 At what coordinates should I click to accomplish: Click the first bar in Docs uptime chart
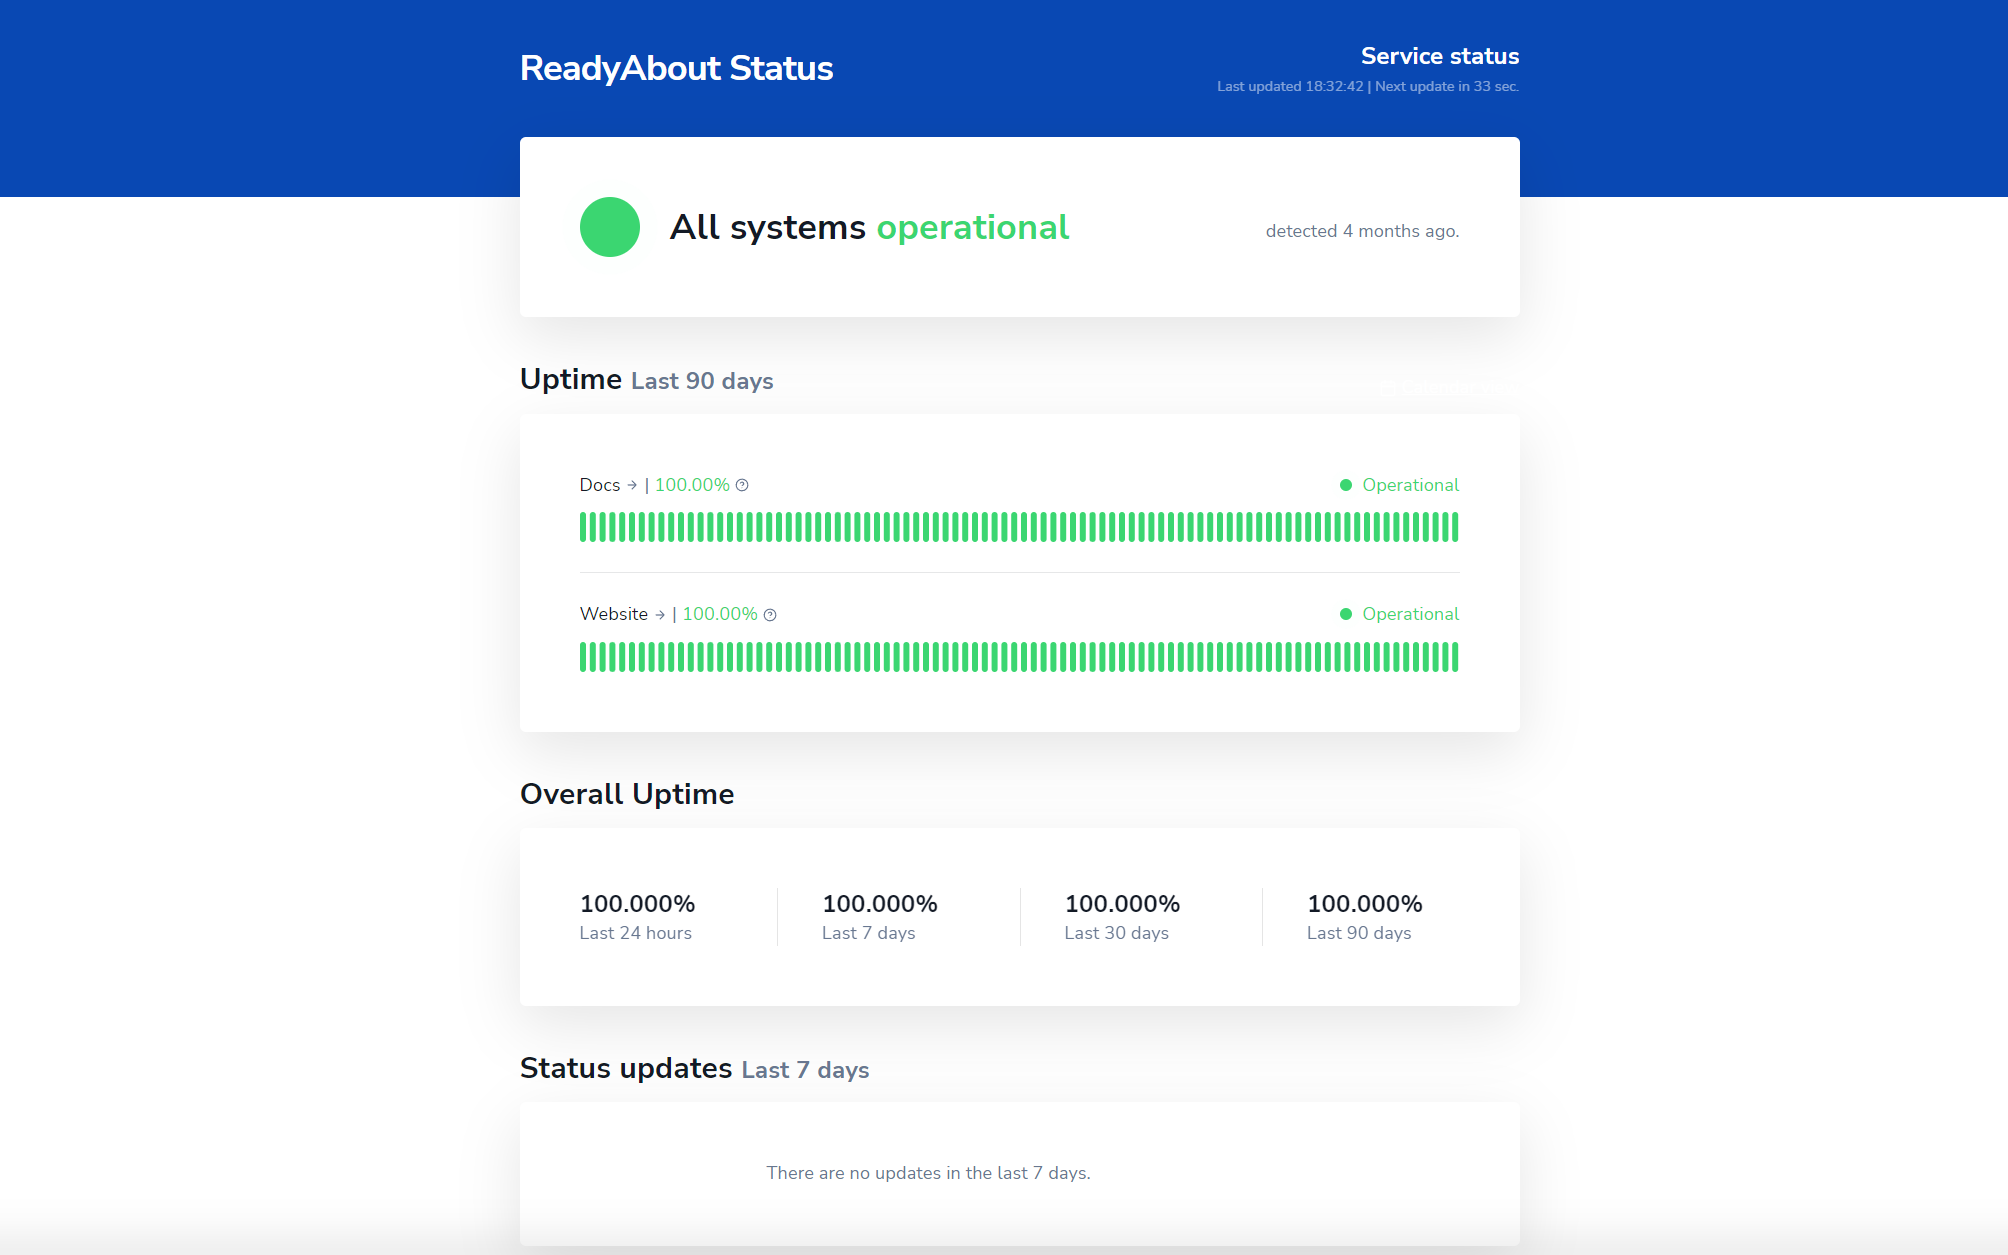click(583, 527)
